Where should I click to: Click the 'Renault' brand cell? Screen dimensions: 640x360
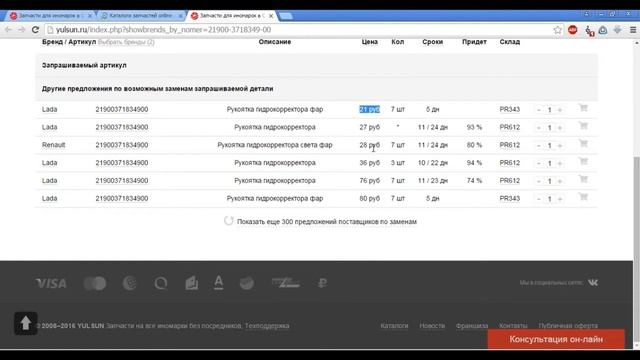pos(53,145)
